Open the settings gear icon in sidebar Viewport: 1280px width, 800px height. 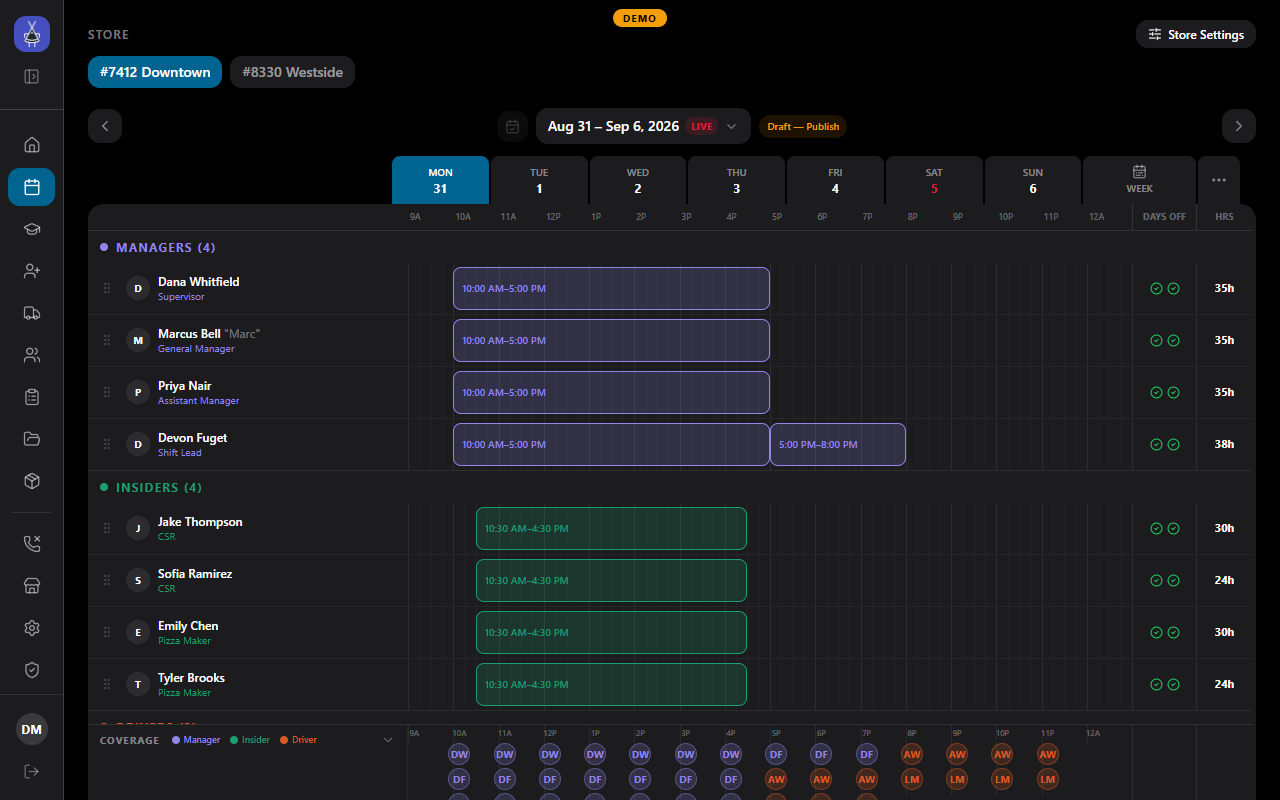pyautogui.click(x=32, y=628)
